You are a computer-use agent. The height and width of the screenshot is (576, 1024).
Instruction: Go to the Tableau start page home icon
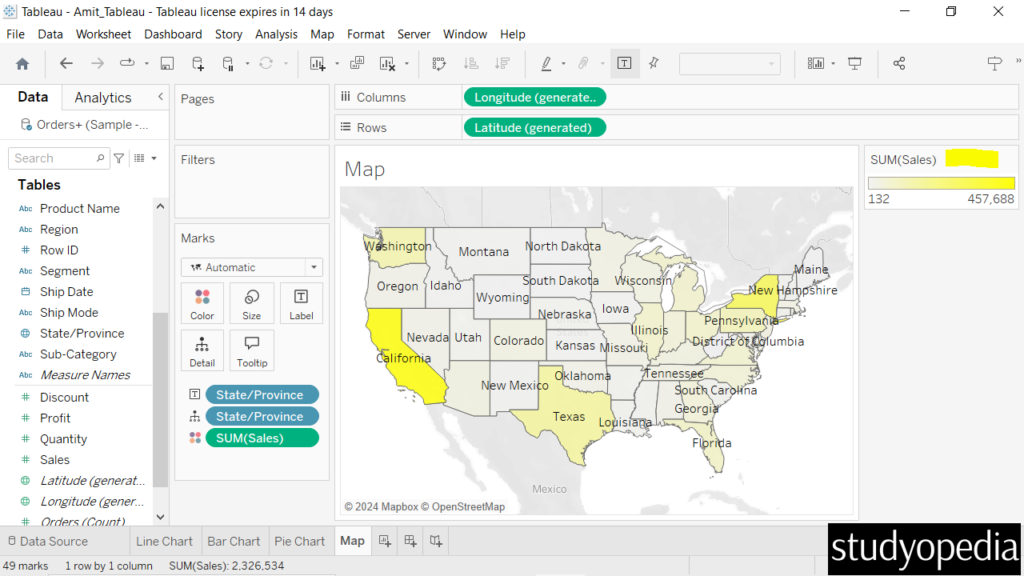22,63
